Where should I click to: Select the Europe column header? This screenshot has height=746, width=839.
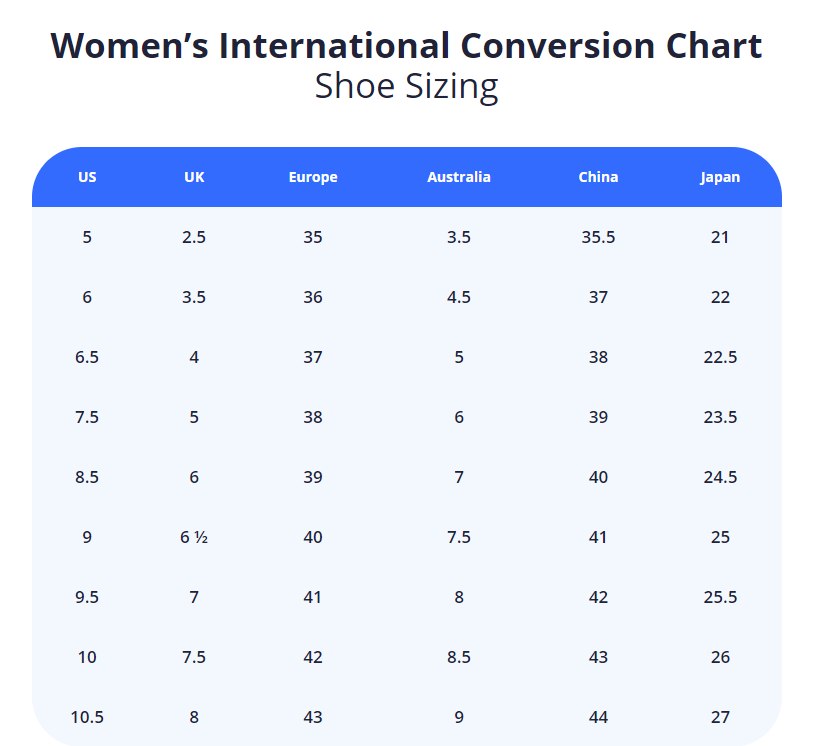[x=313, y=177]
